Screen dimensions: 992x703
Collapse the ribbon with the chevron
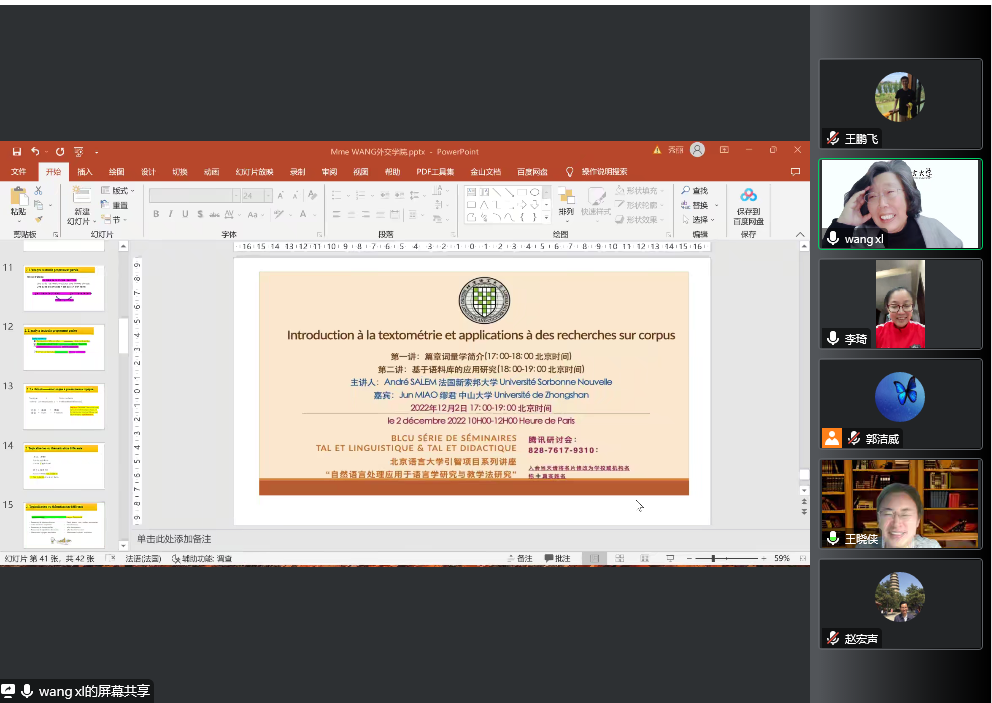(800, 234)
